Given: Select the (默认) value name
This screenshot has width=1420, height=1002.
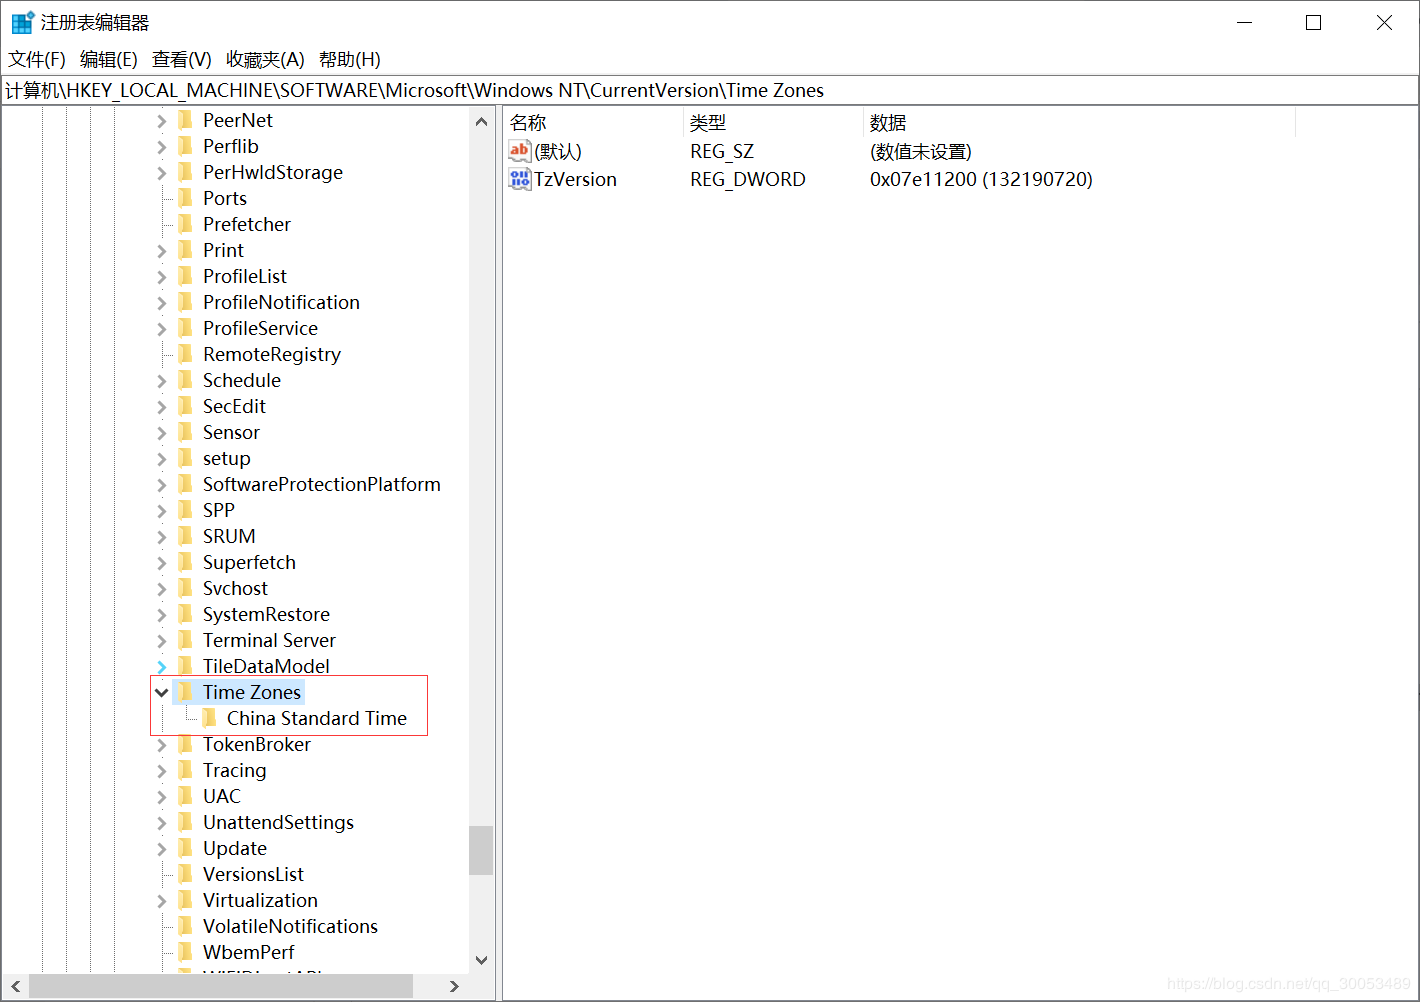Looking at the screenshot, I should coord(558,151).
